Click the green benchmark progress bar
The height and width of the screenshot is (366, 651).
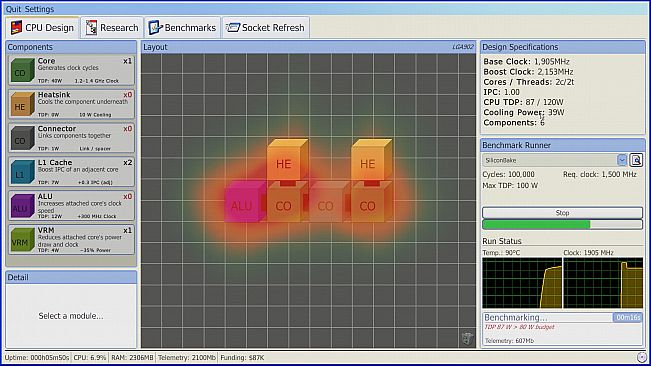pos(562,224)
